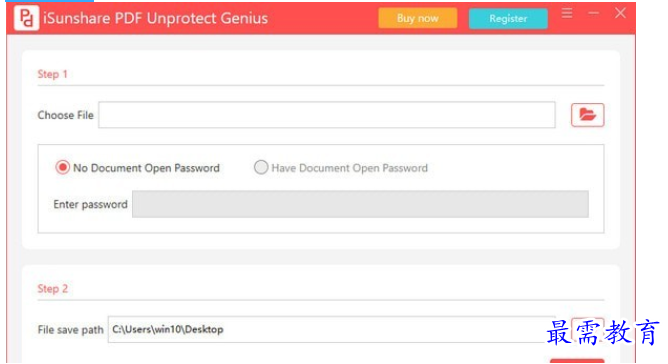Click the Enter password label
Image resolution: width=668 pixels, height=364 pixels.
click(90, 204)
